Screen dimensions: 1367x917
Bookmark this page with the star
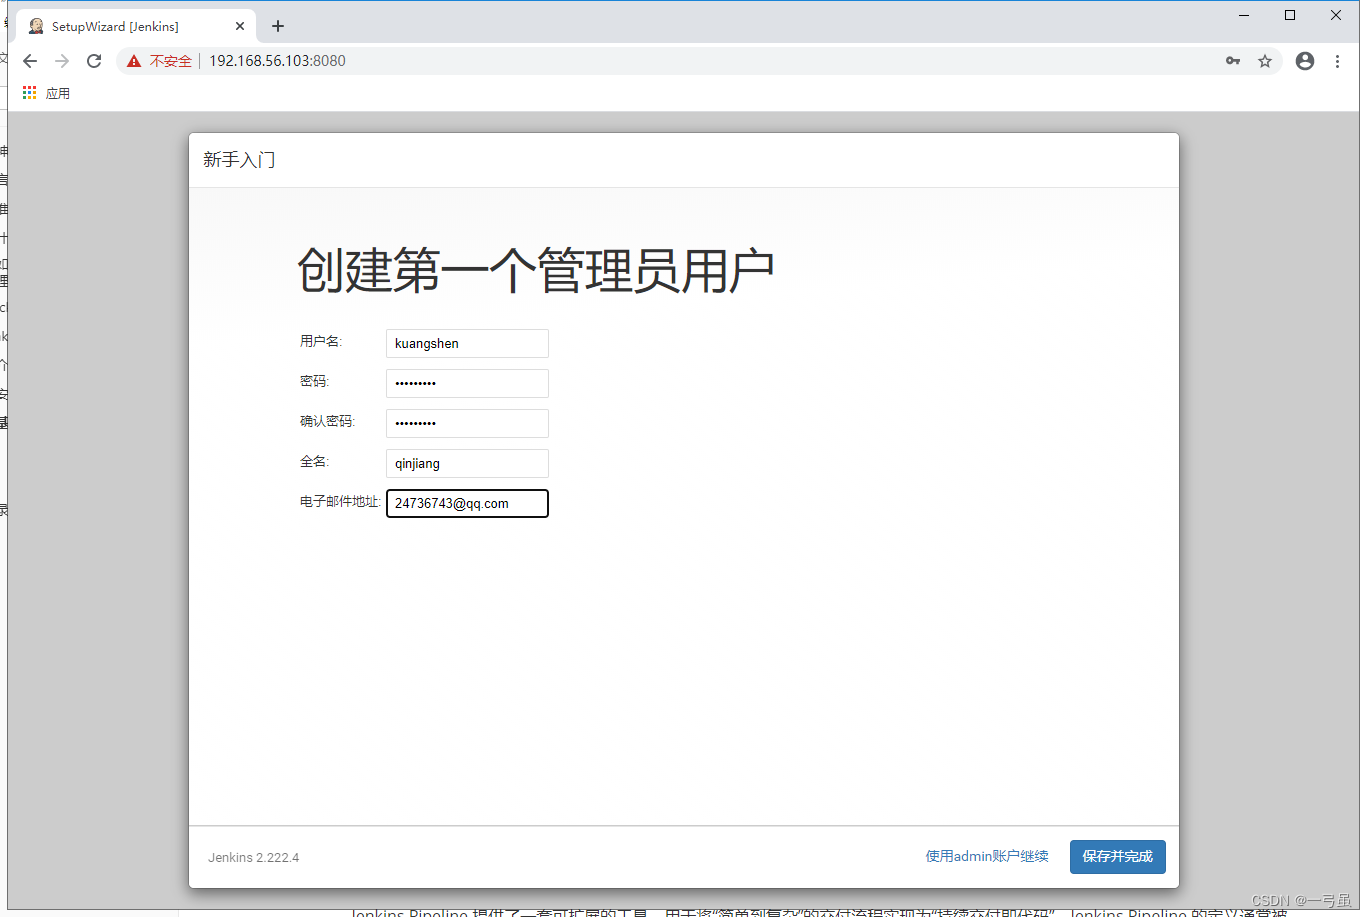click(1265, 61)
